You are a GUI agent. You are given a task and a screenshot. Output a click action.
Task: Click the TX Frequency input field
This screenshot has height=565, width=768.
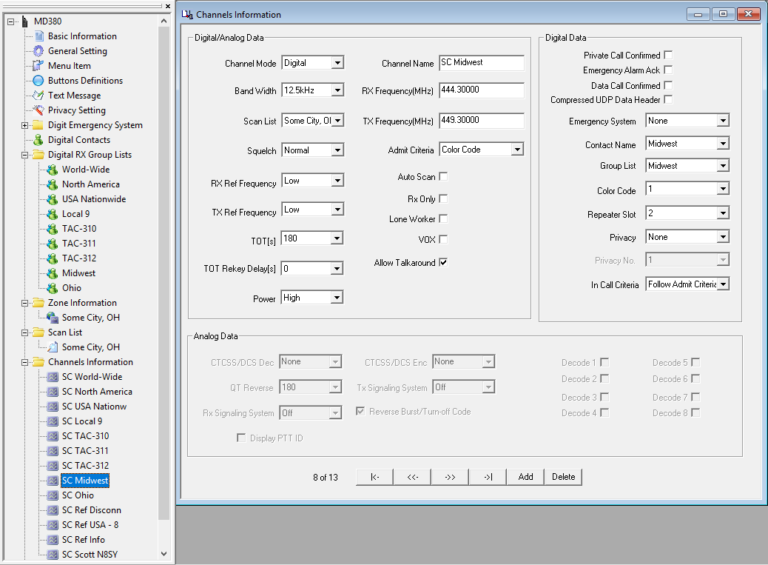tap(481, 120)
